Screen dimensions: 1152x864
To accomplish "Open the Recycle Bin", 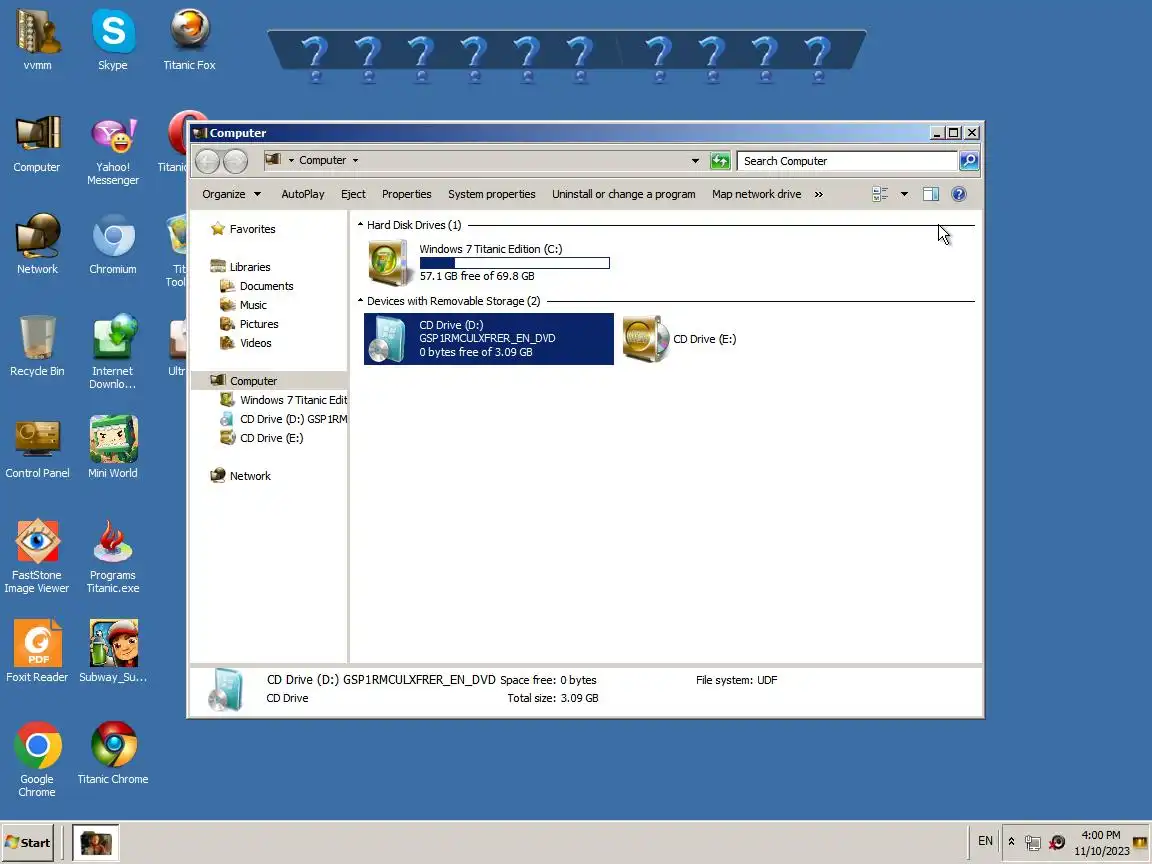I will click(x=37, y=345).
